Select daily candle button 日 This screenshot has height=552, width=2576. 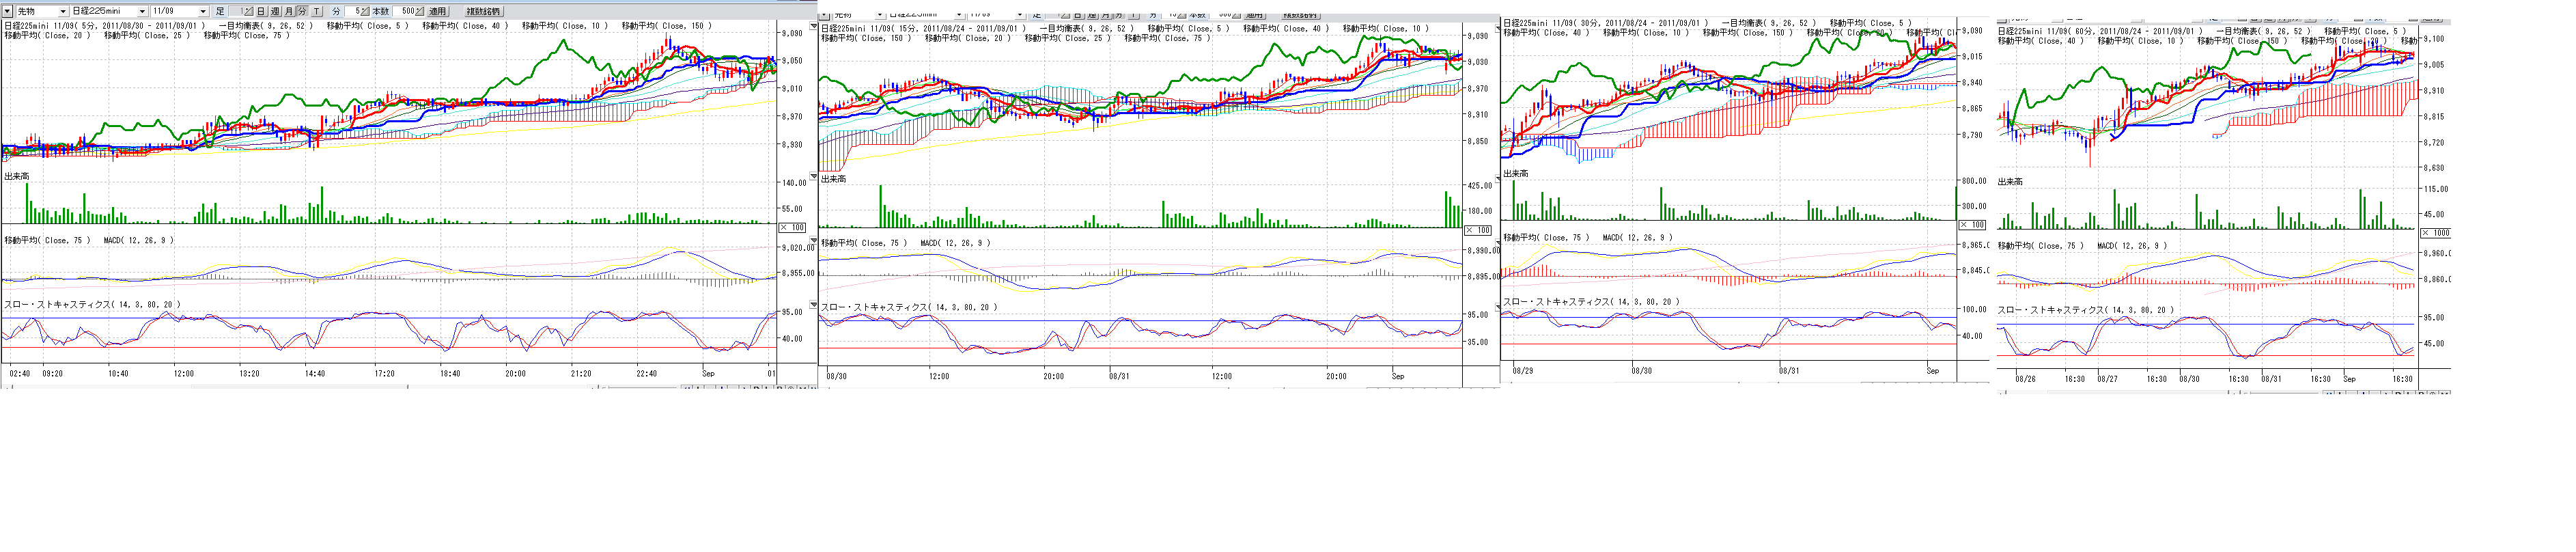coord(261,11)
